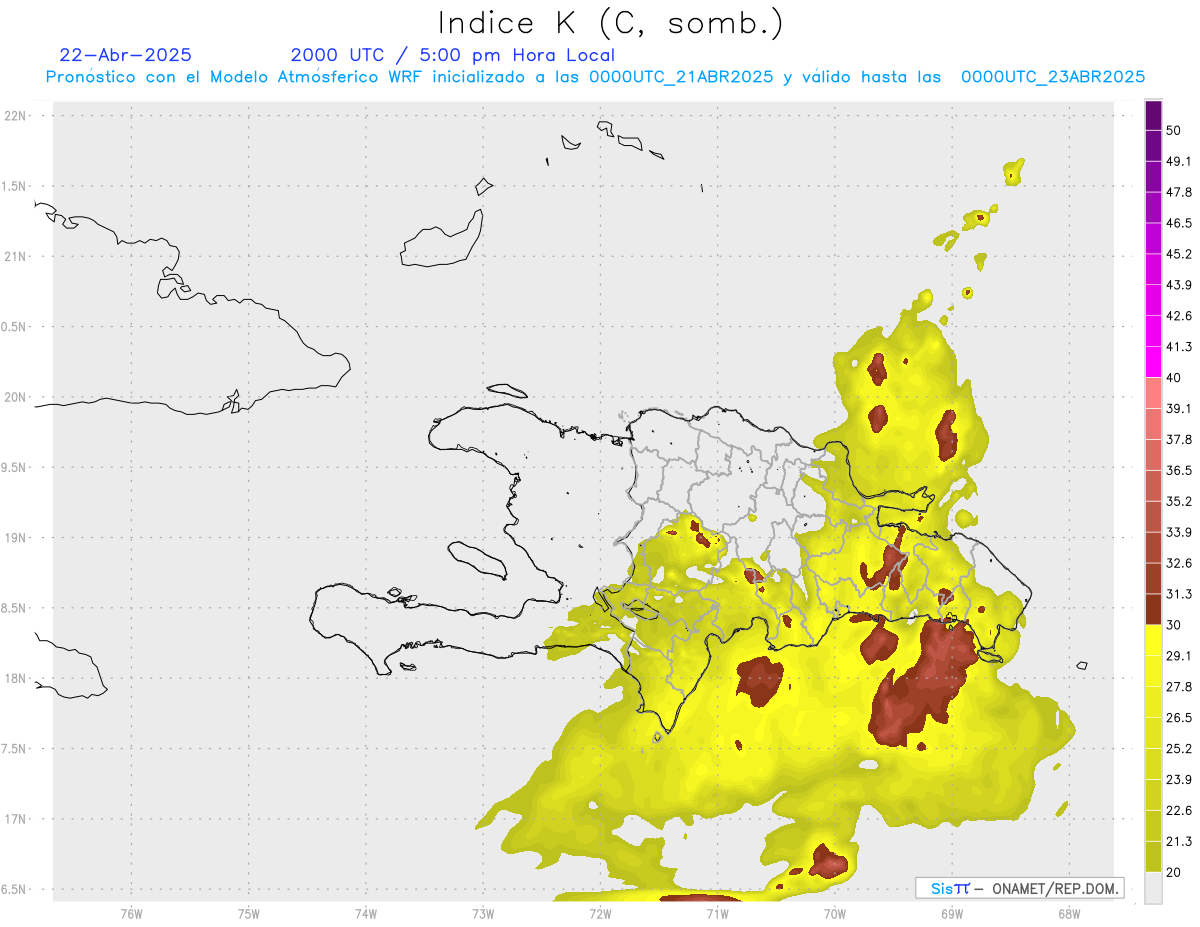Click the colorbar value '47.8'
The image size is (1200, 927).
coord(1179,192)
